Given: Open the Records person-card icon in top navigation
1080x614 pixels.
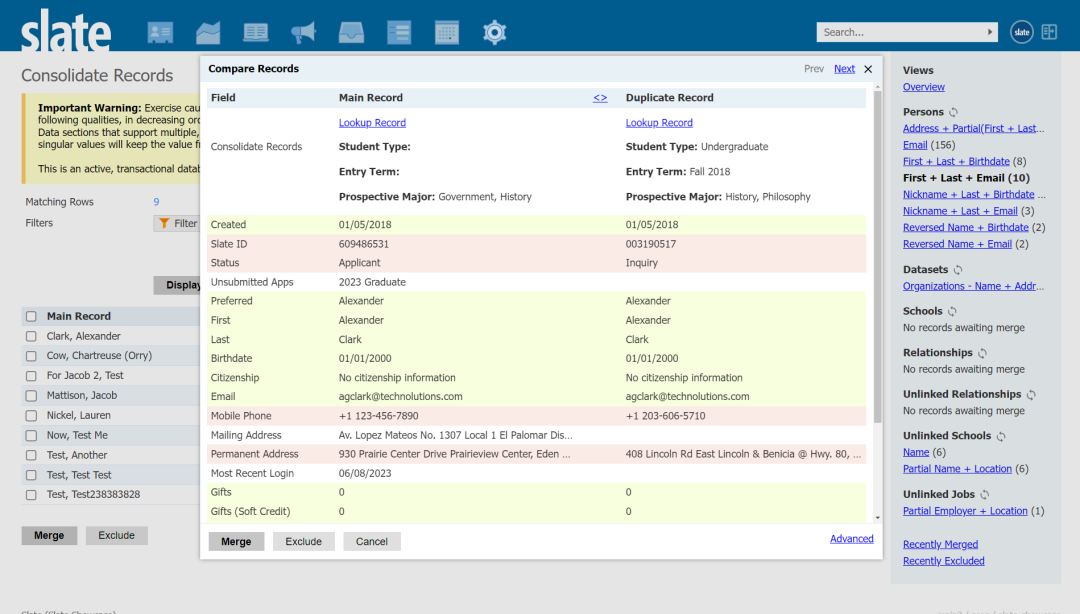Looking at the screenshot, I should pos(160,32).
